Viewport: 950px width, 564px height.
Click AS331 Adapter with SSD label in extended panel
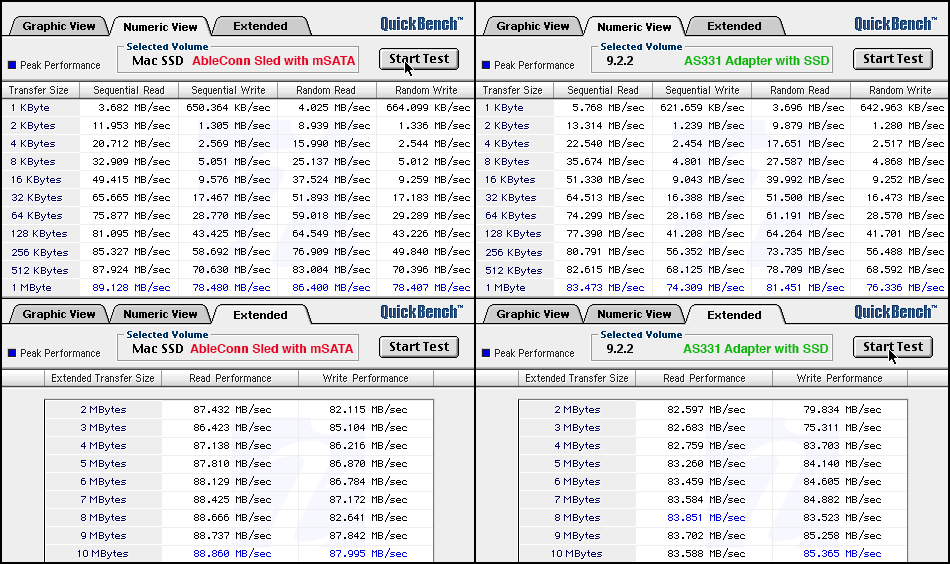[x=756, y=348]
